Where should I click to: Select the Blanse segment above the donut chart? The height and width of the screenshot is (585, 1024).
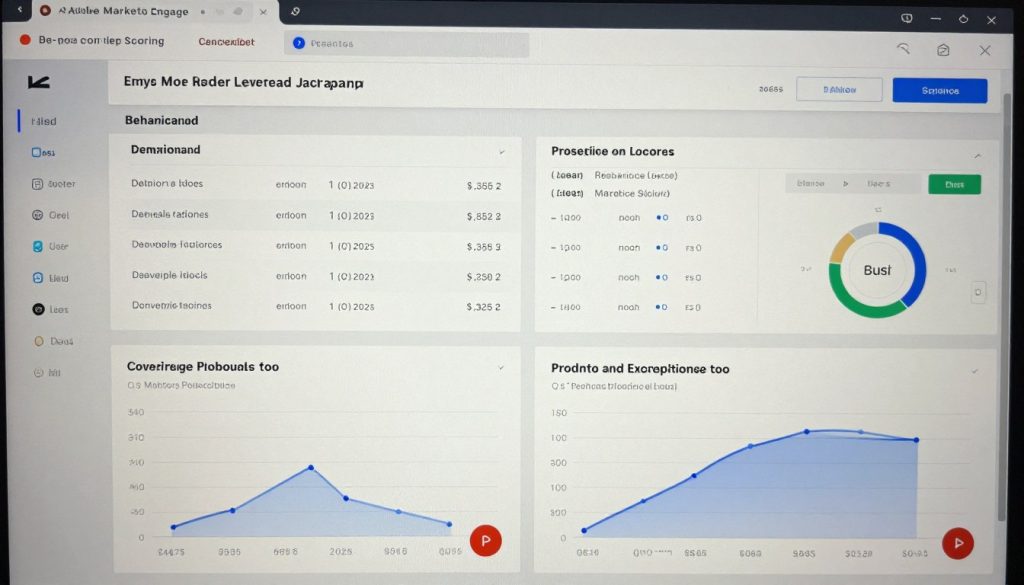810,184
